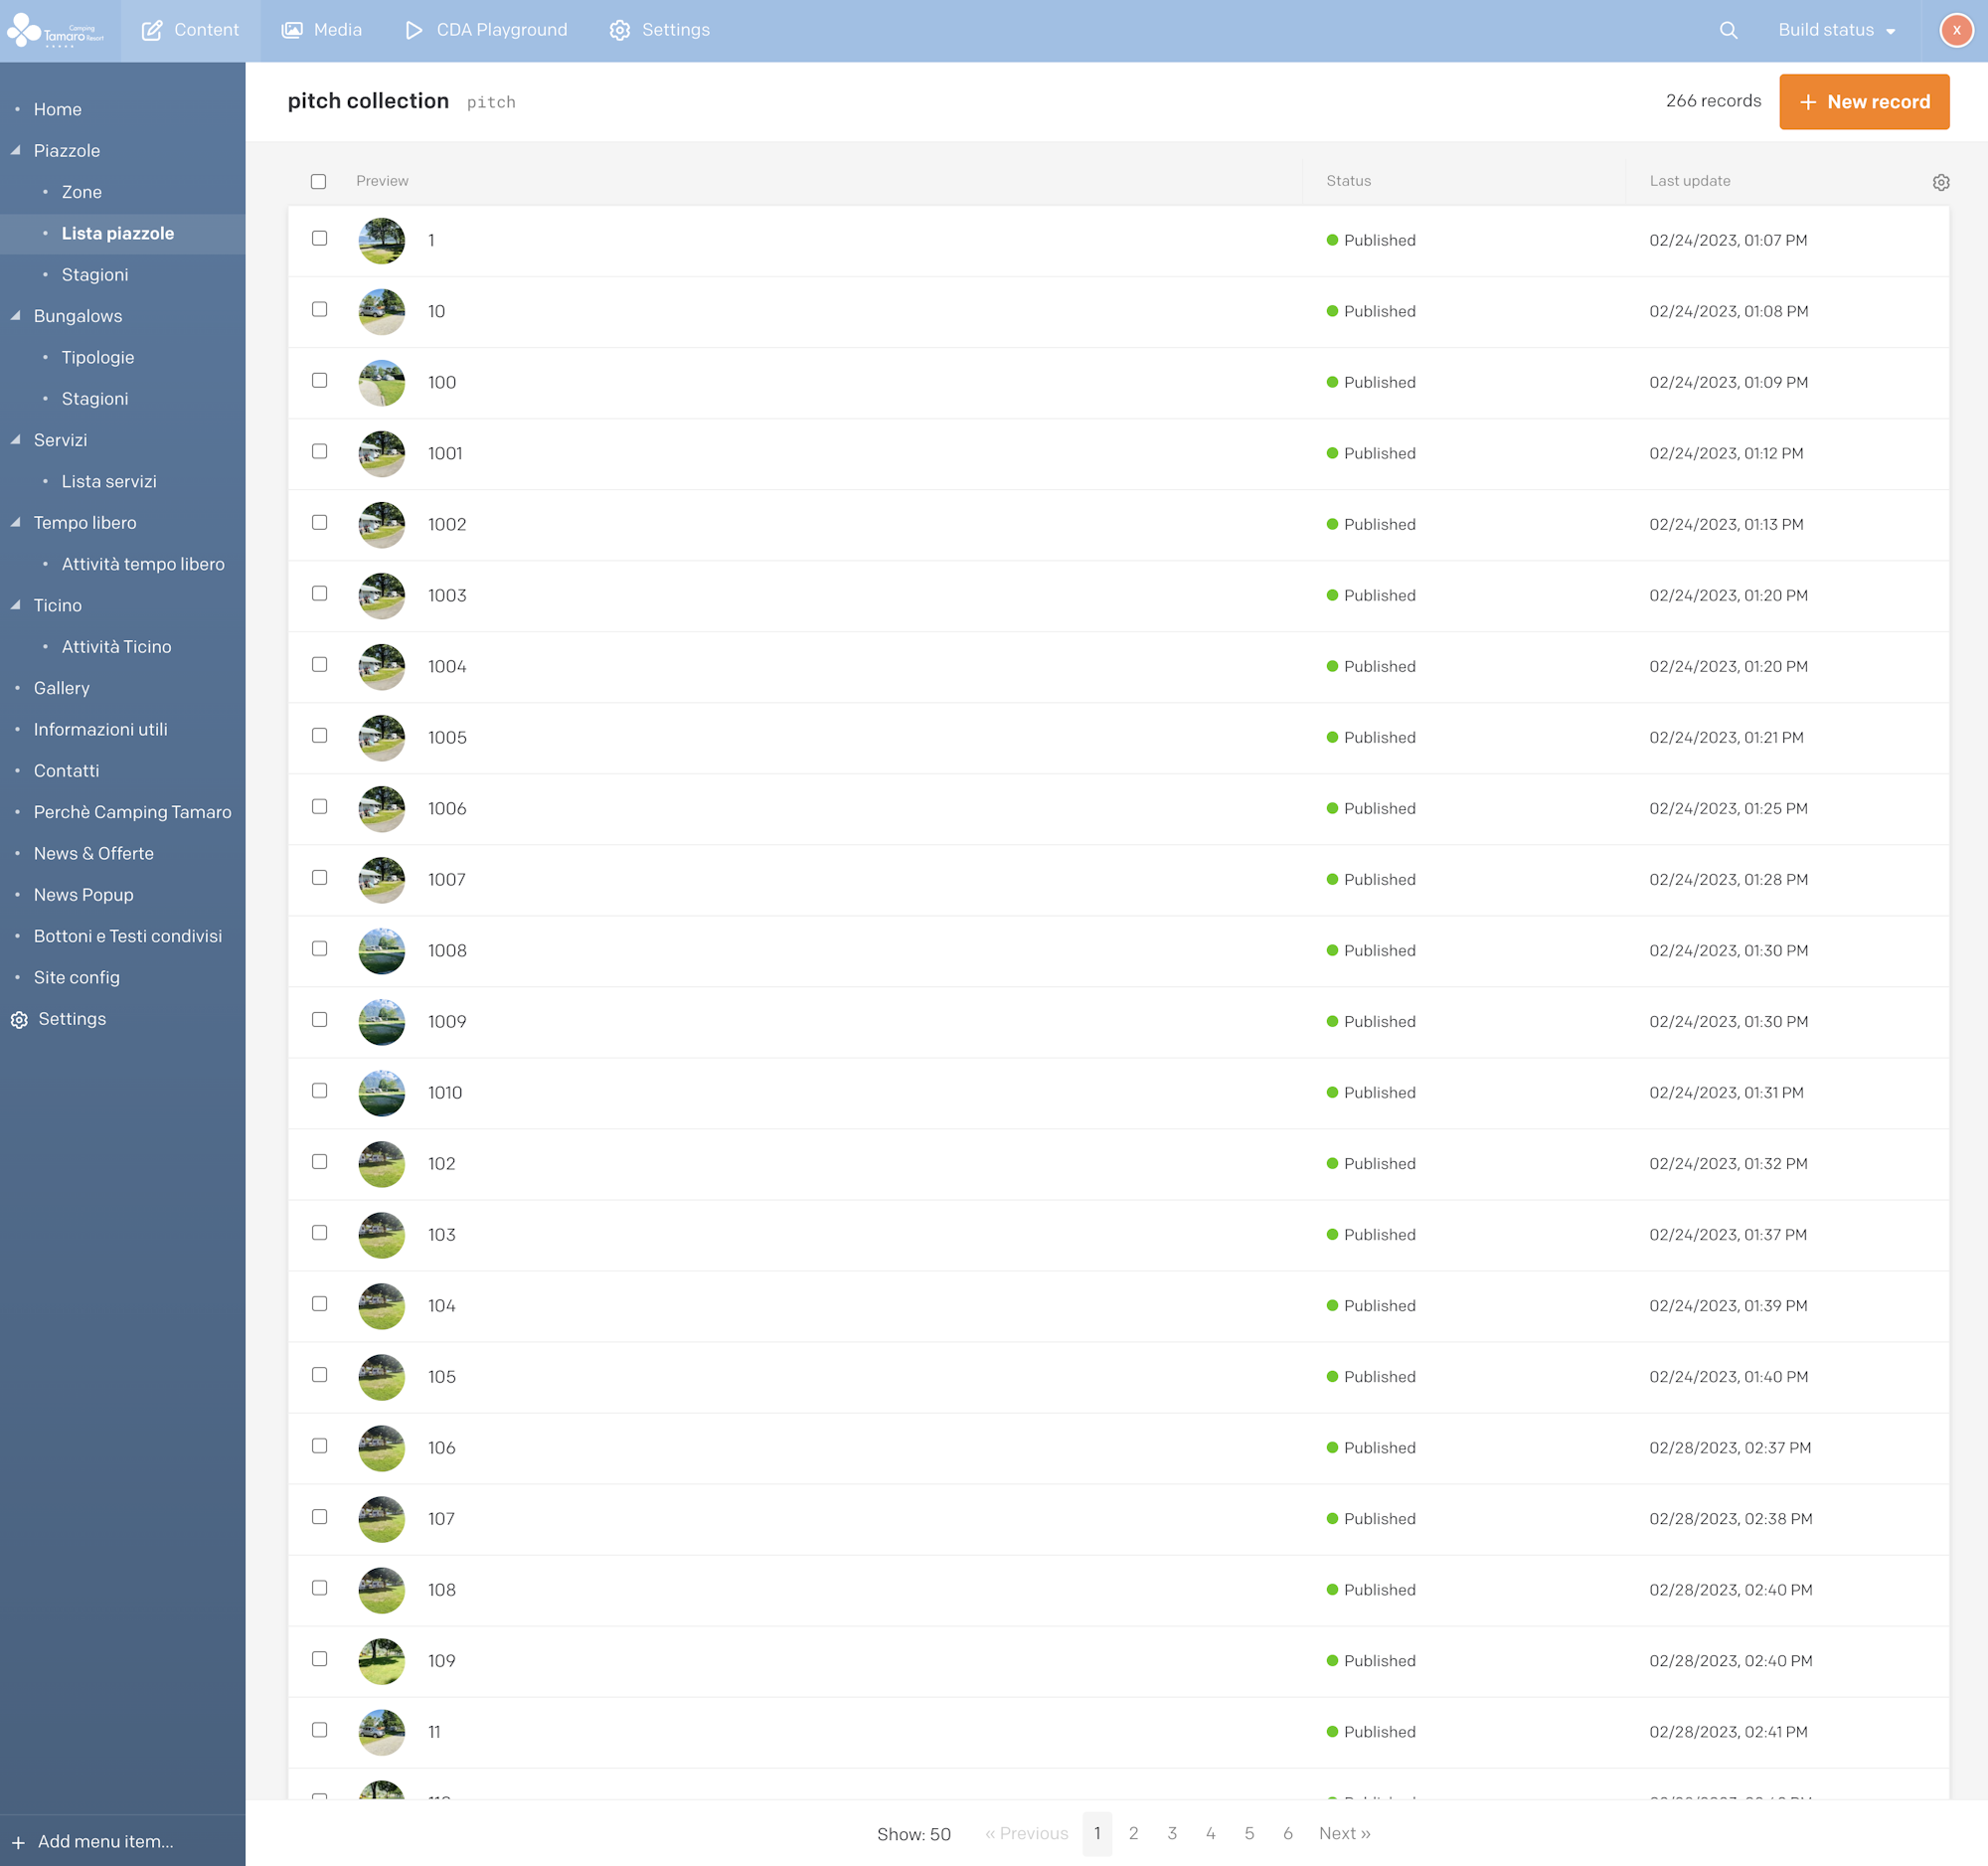
Task: Open thumbnail of record 1
Action: pos(382,241)
